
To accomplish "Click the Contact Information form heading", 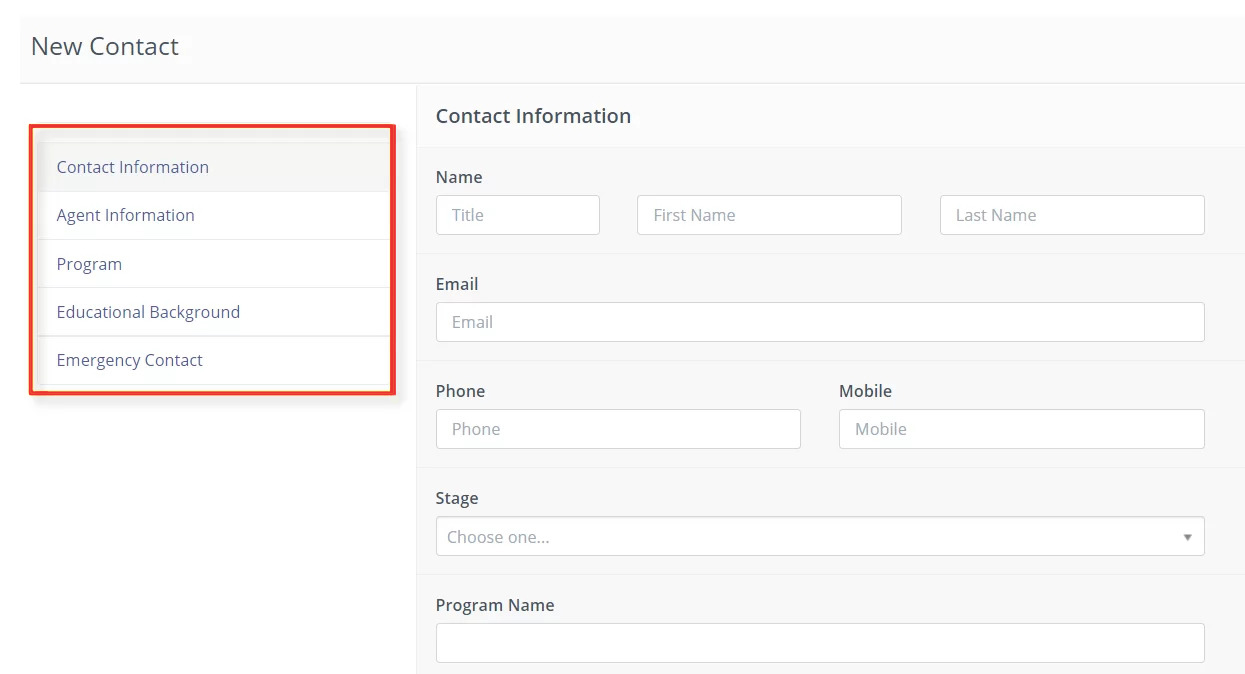I will coord(533,116).
